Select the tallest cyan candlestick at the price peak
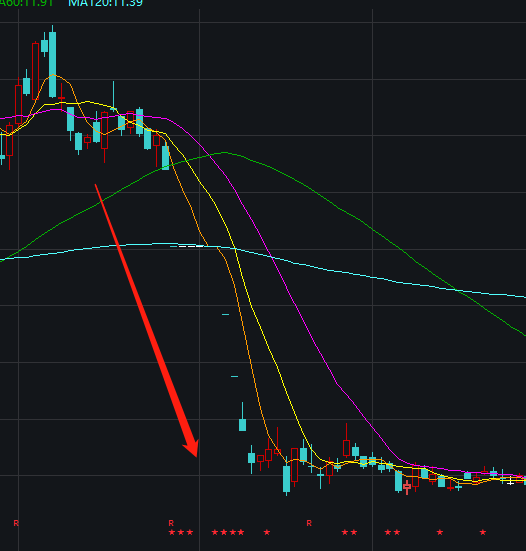The image size is (526, 551). (x=52, y=61)
